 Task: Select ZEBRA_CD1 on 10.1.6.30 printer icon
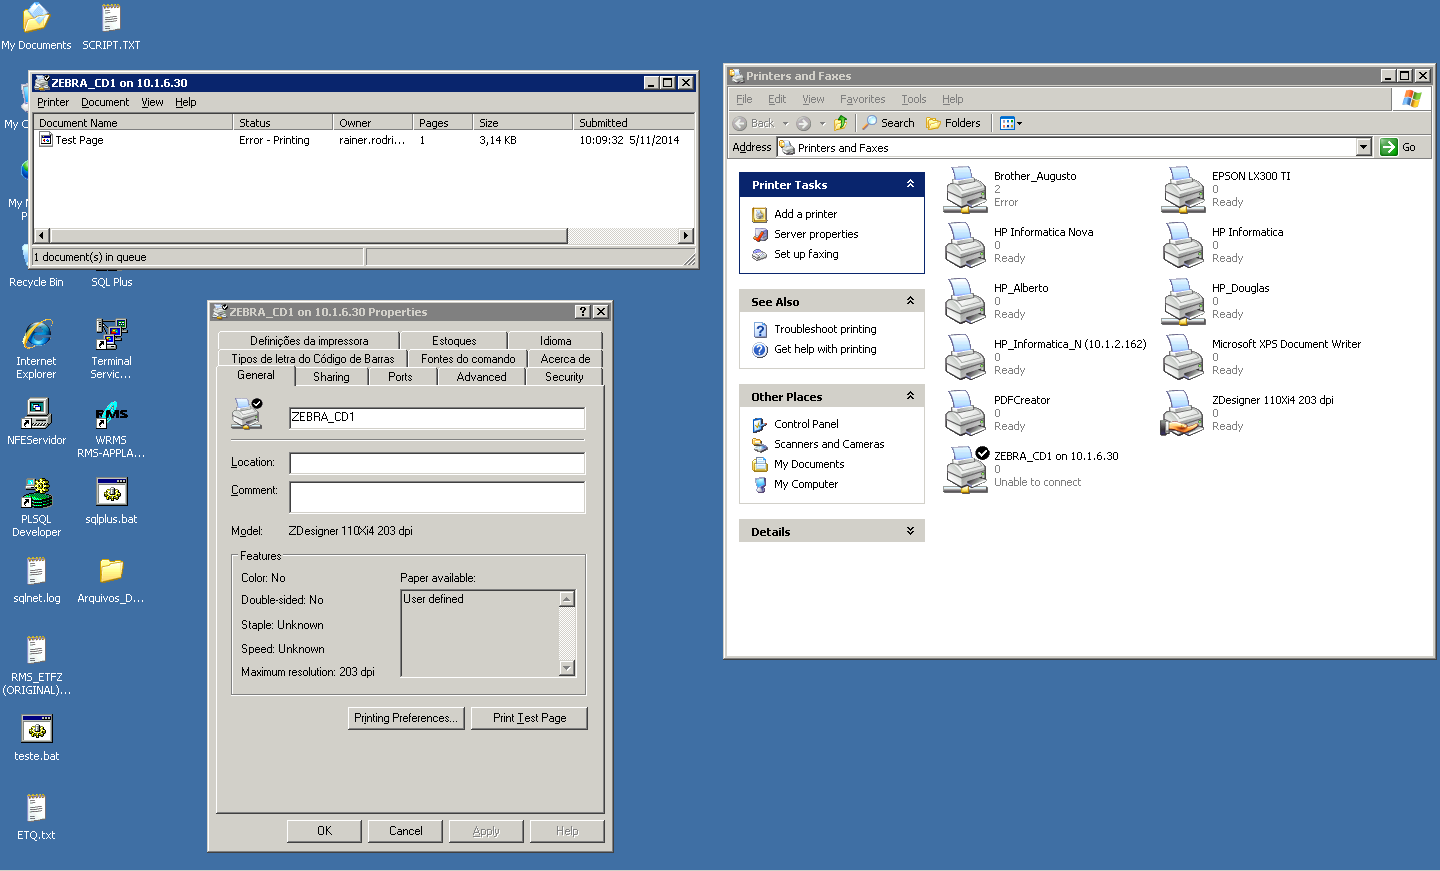click(966, 470)
